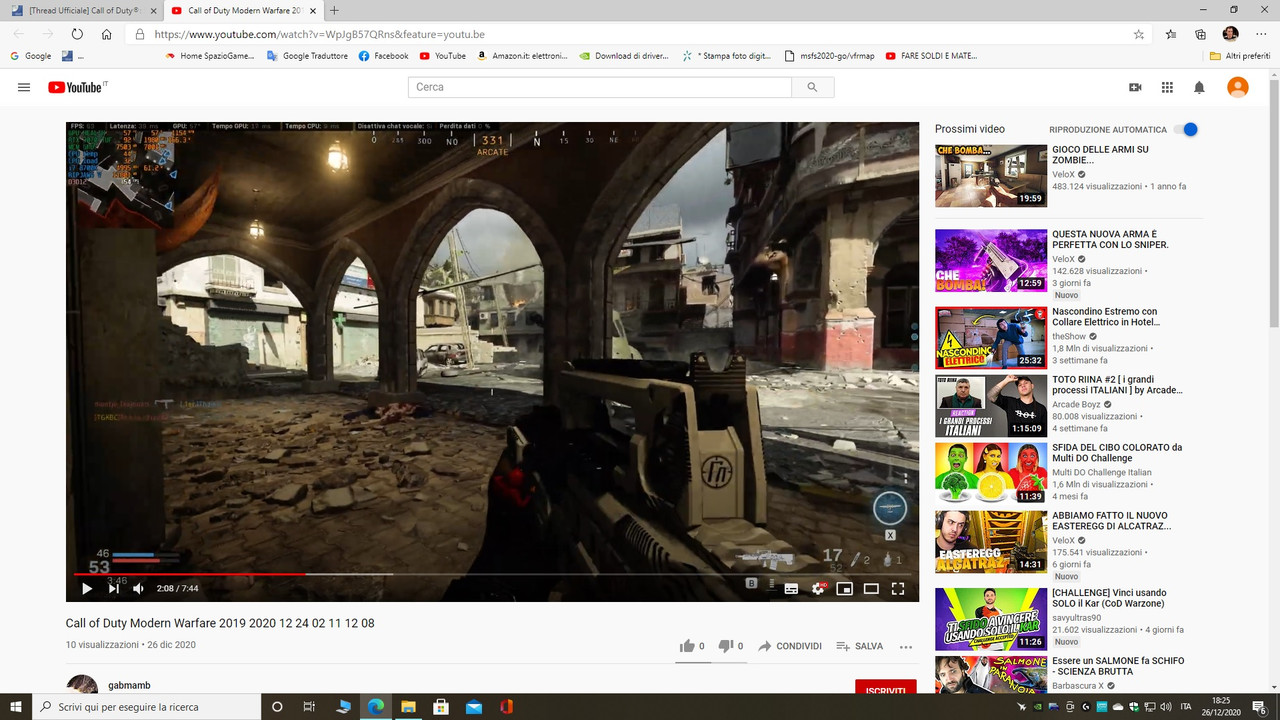Open more actions three-dot menu
This screenshot has width=1280, height=720.
[x=906, y=647]
